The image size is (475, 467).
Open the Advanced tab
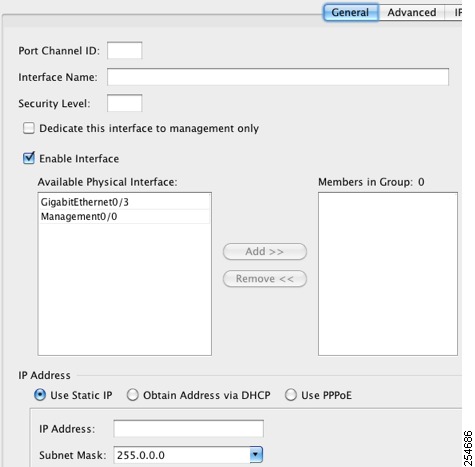click(412, 12)
